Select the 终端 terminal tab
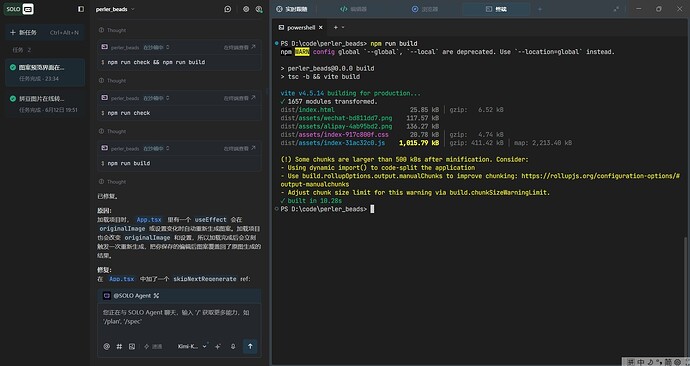The width and height of the screenshot is (690, 366). click(x=496, y=9)
